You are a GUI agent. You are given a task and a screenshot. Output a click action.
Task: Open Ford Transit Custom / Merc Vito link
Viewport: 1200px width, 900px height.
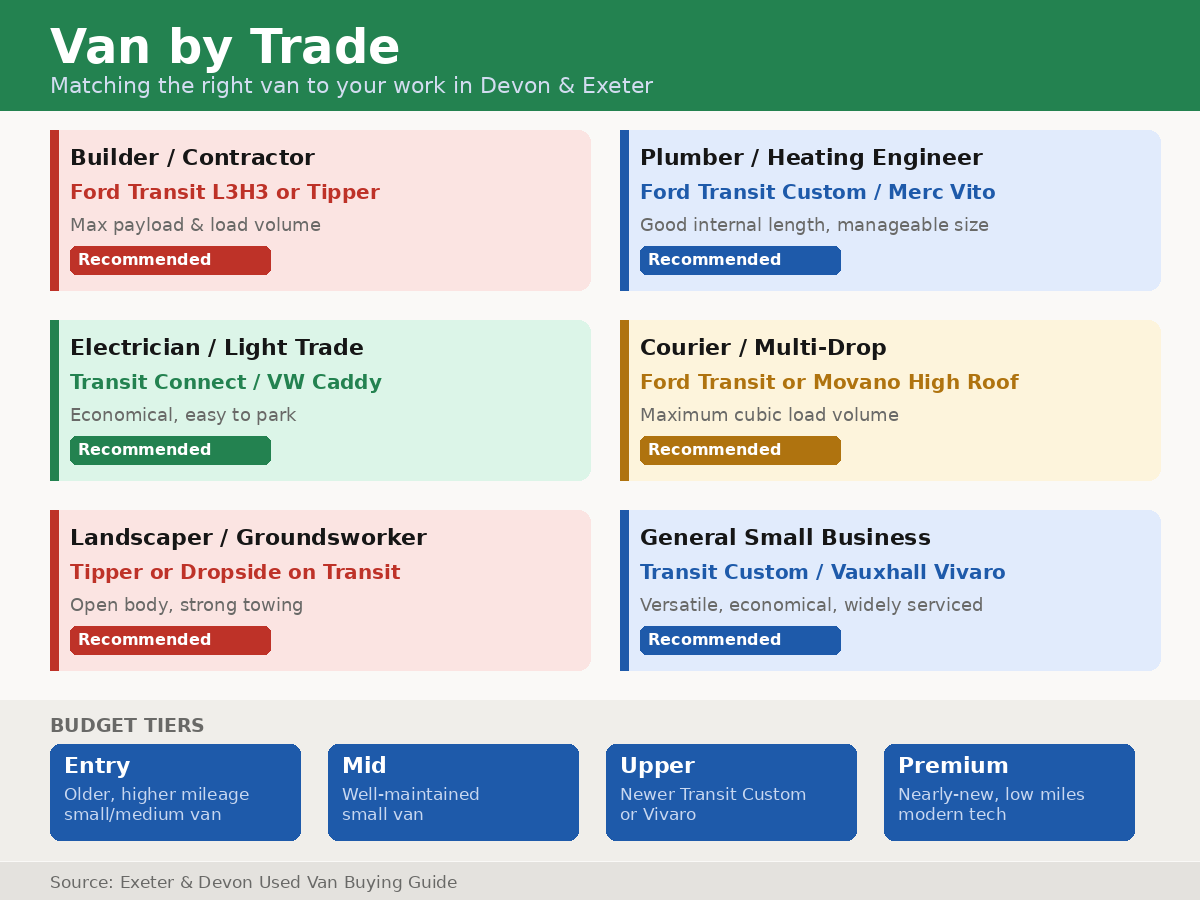817,192
